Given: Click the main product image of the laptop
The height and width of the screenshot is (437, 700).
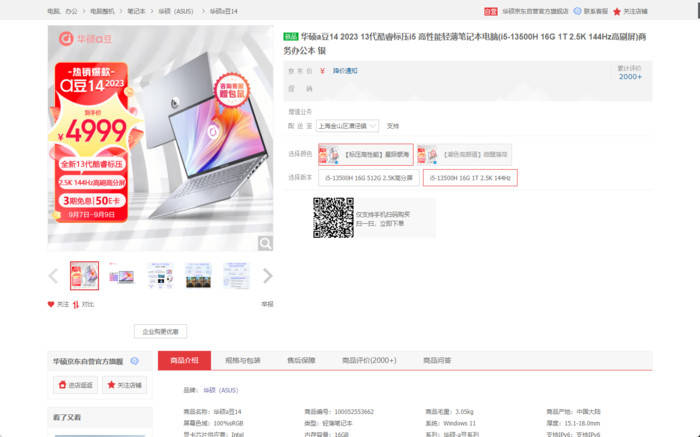Looking at the screenshot, I should [x=160, y=138].
